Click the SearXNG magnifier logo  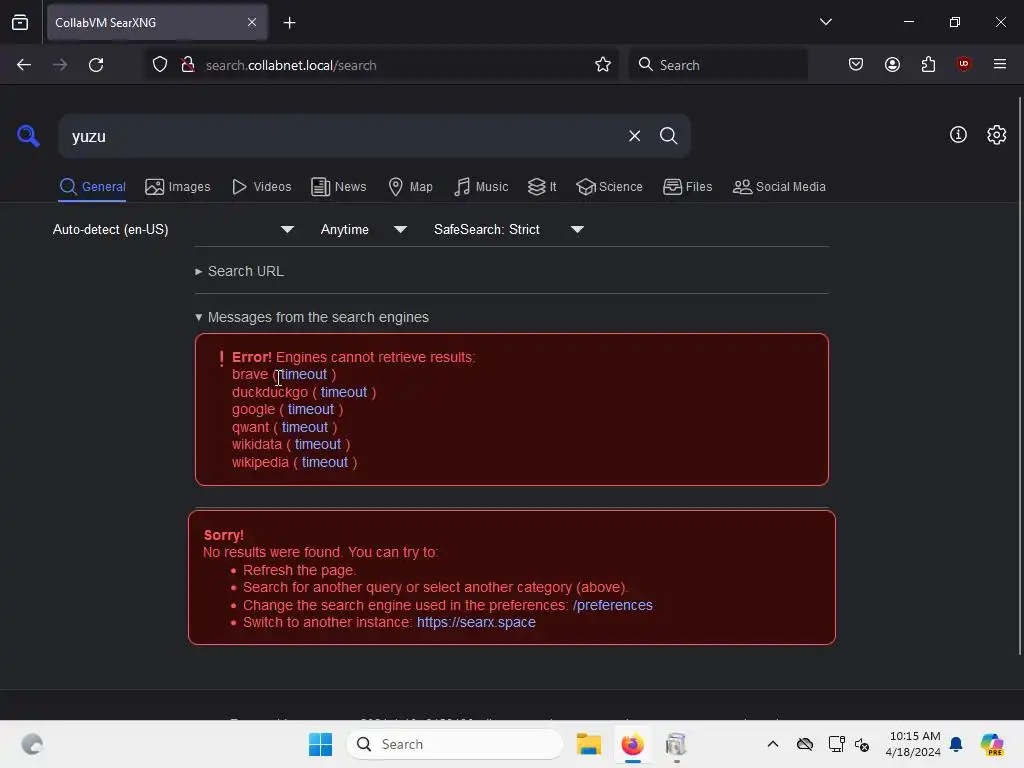coord(28,136)
